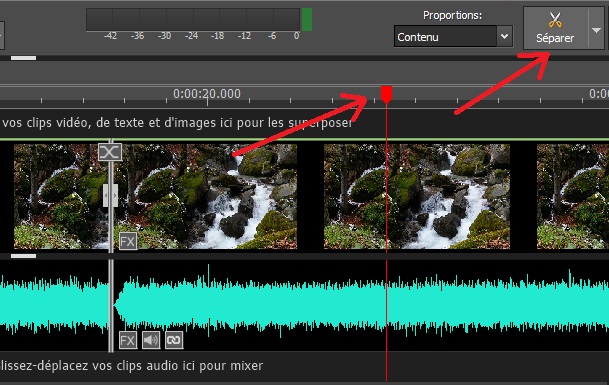Click the Séparer scissors button
Viewport: 609px width, 385px height.
[555, 28]
